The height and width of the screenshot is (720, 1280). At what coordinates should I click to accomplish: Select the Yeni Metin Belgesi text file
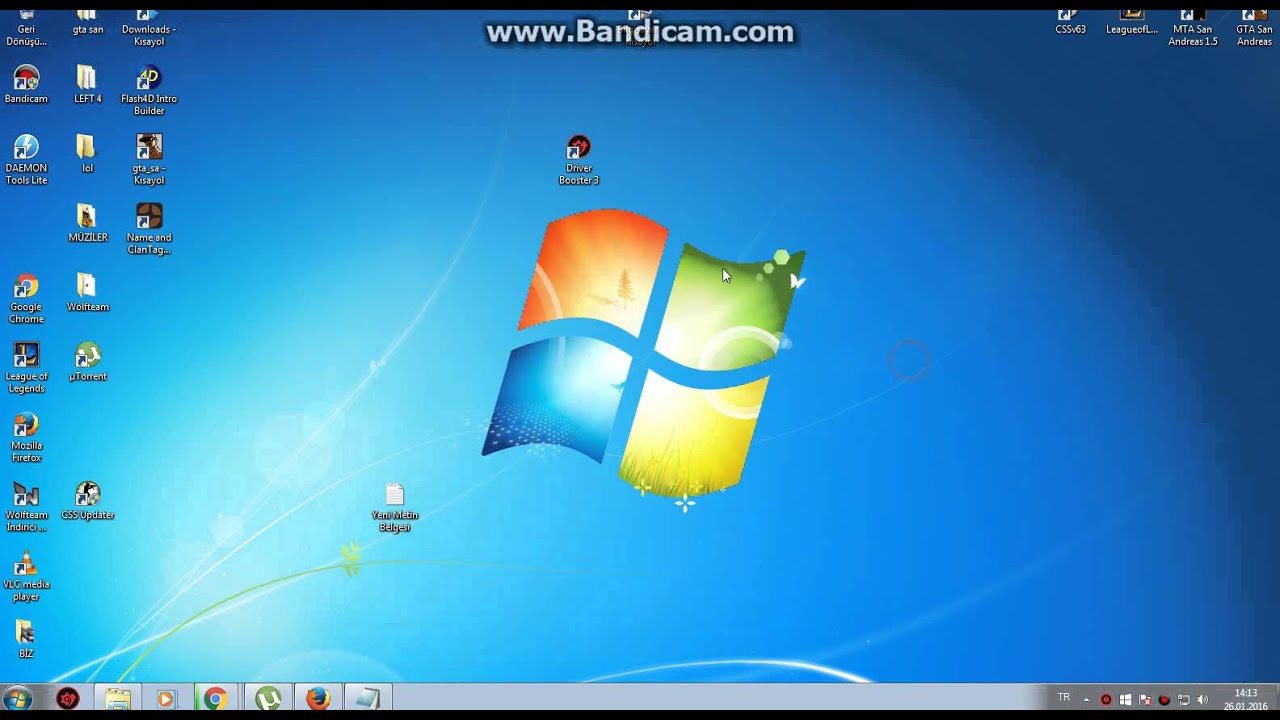(394, 507)
